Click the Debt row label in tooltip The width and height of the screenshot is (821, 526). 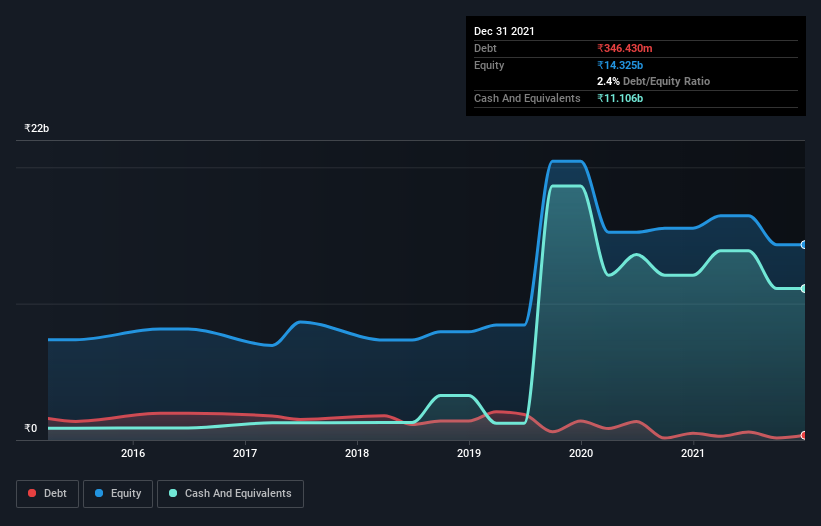(x=485, y=48)
